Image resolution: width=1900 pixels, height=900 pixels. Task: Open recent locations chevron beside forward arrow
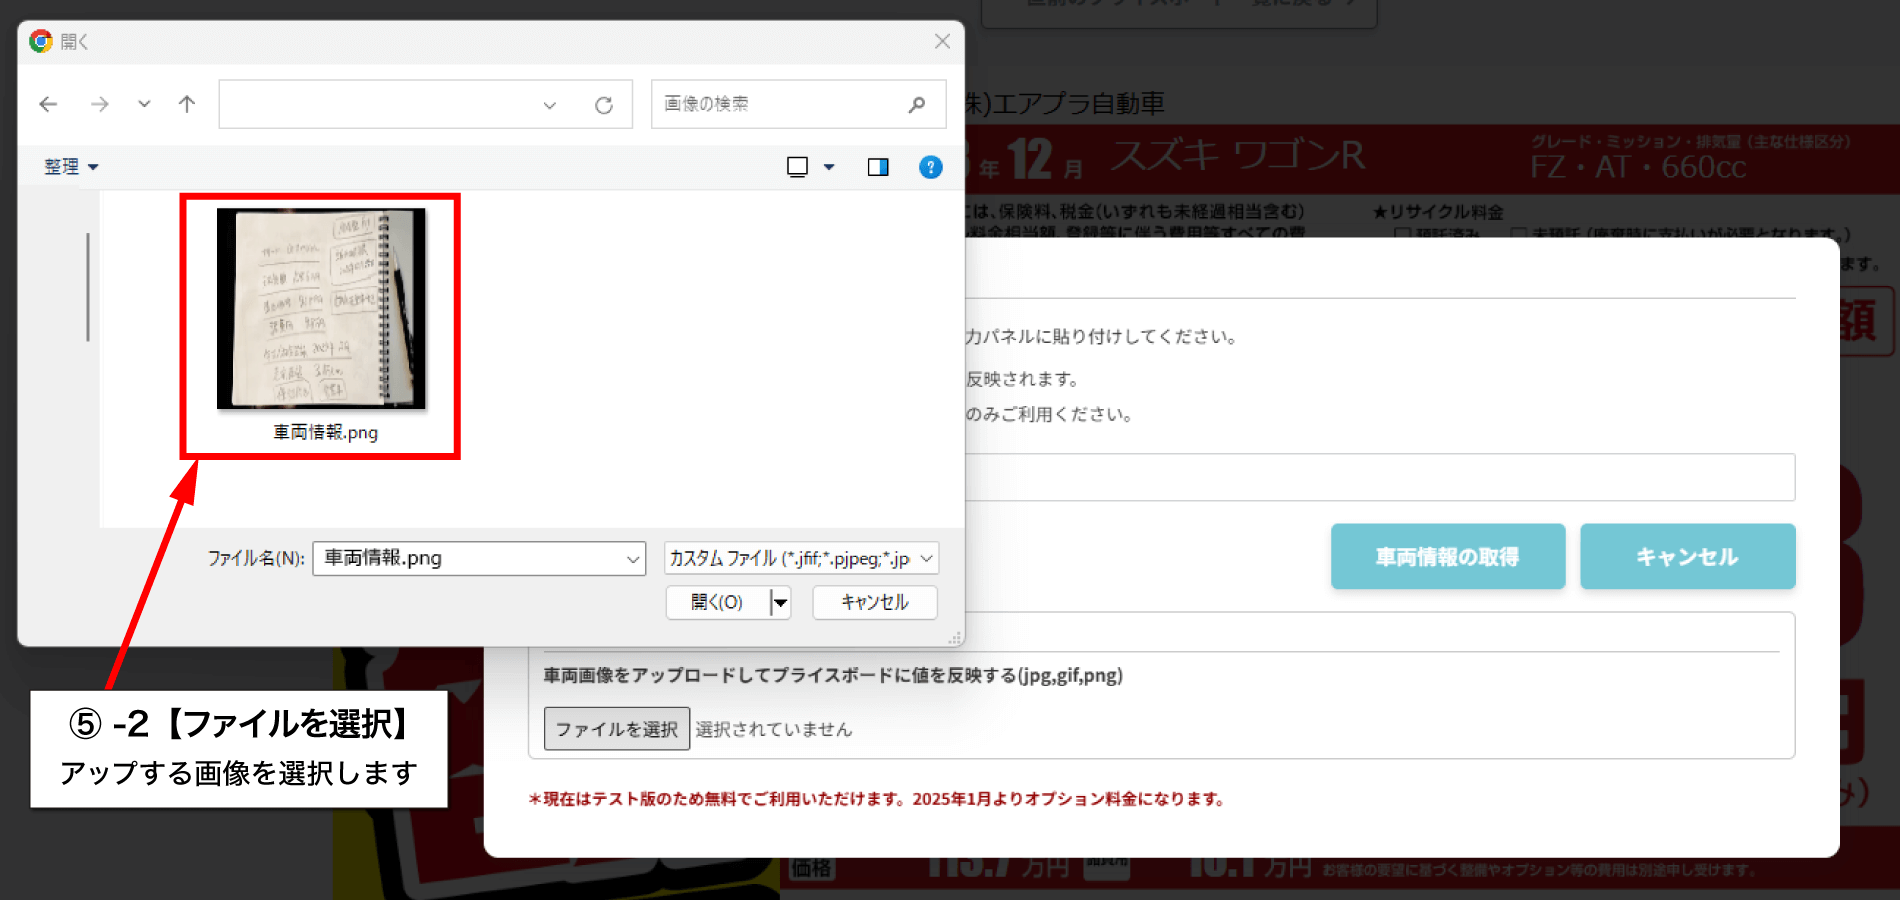144,104
